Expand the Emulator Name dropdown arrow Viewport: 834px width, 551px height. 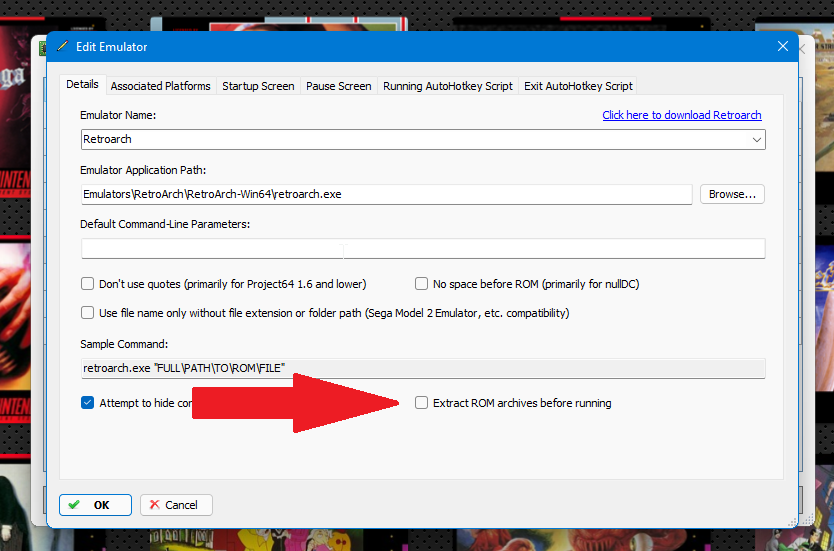tap(756, 140)
